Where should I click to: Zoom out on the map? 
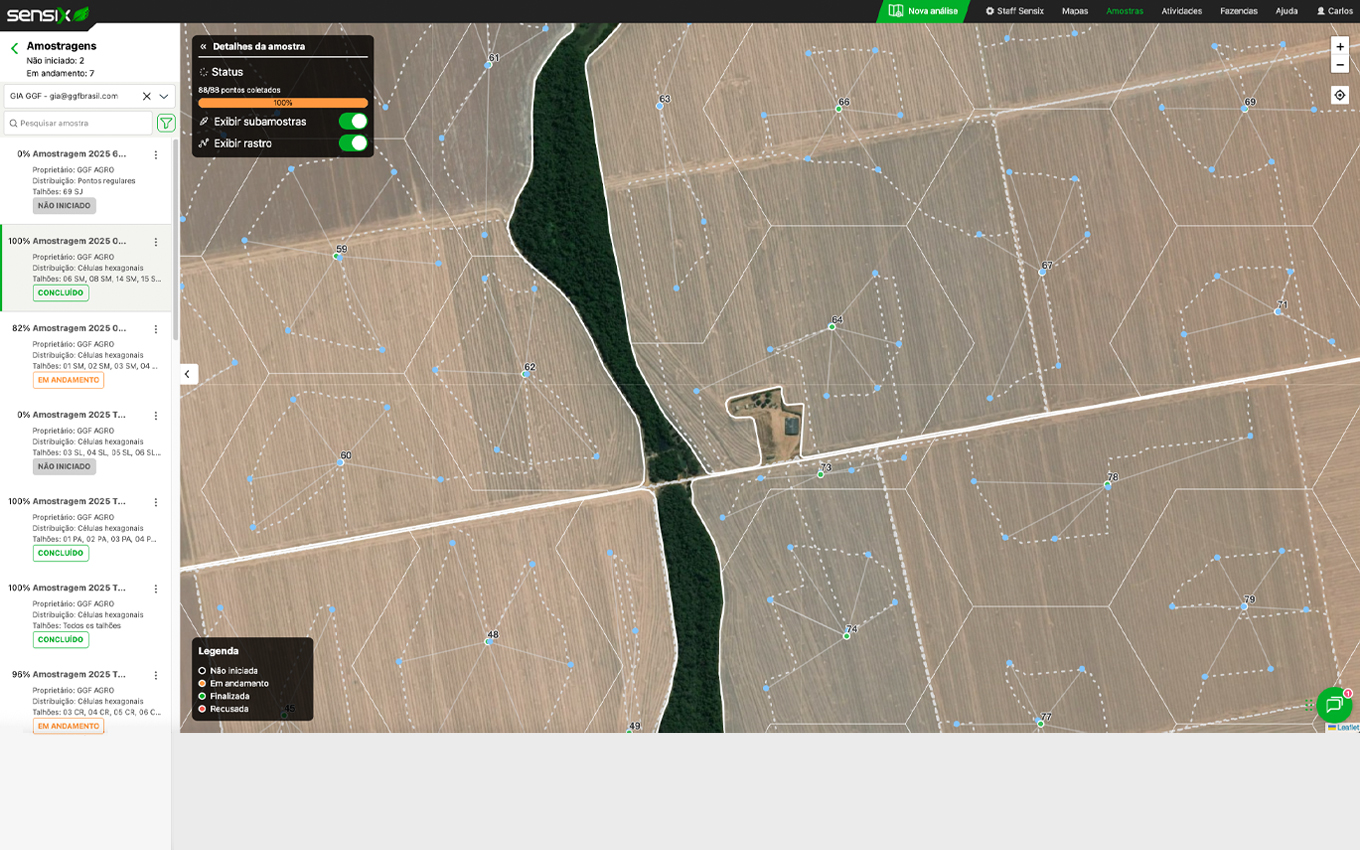point(1340,65)
